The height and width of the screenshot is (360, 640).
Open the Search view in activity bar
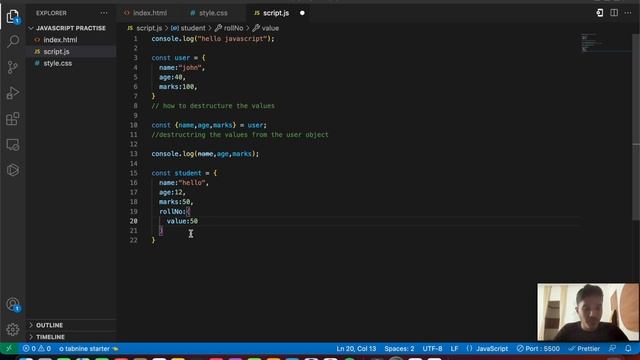click(x=13, y=41)
